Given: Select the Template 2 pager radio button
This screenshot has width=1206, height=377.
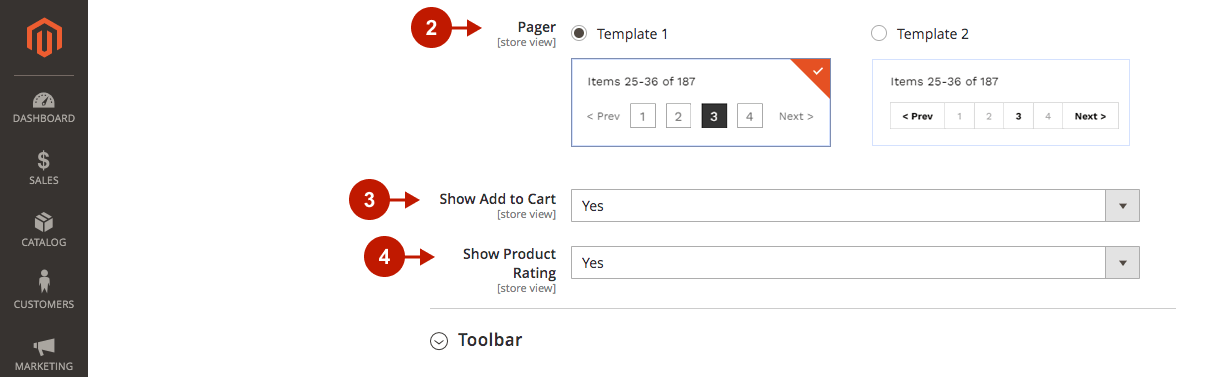Looking at the screenshot, I should click(879, 34).
